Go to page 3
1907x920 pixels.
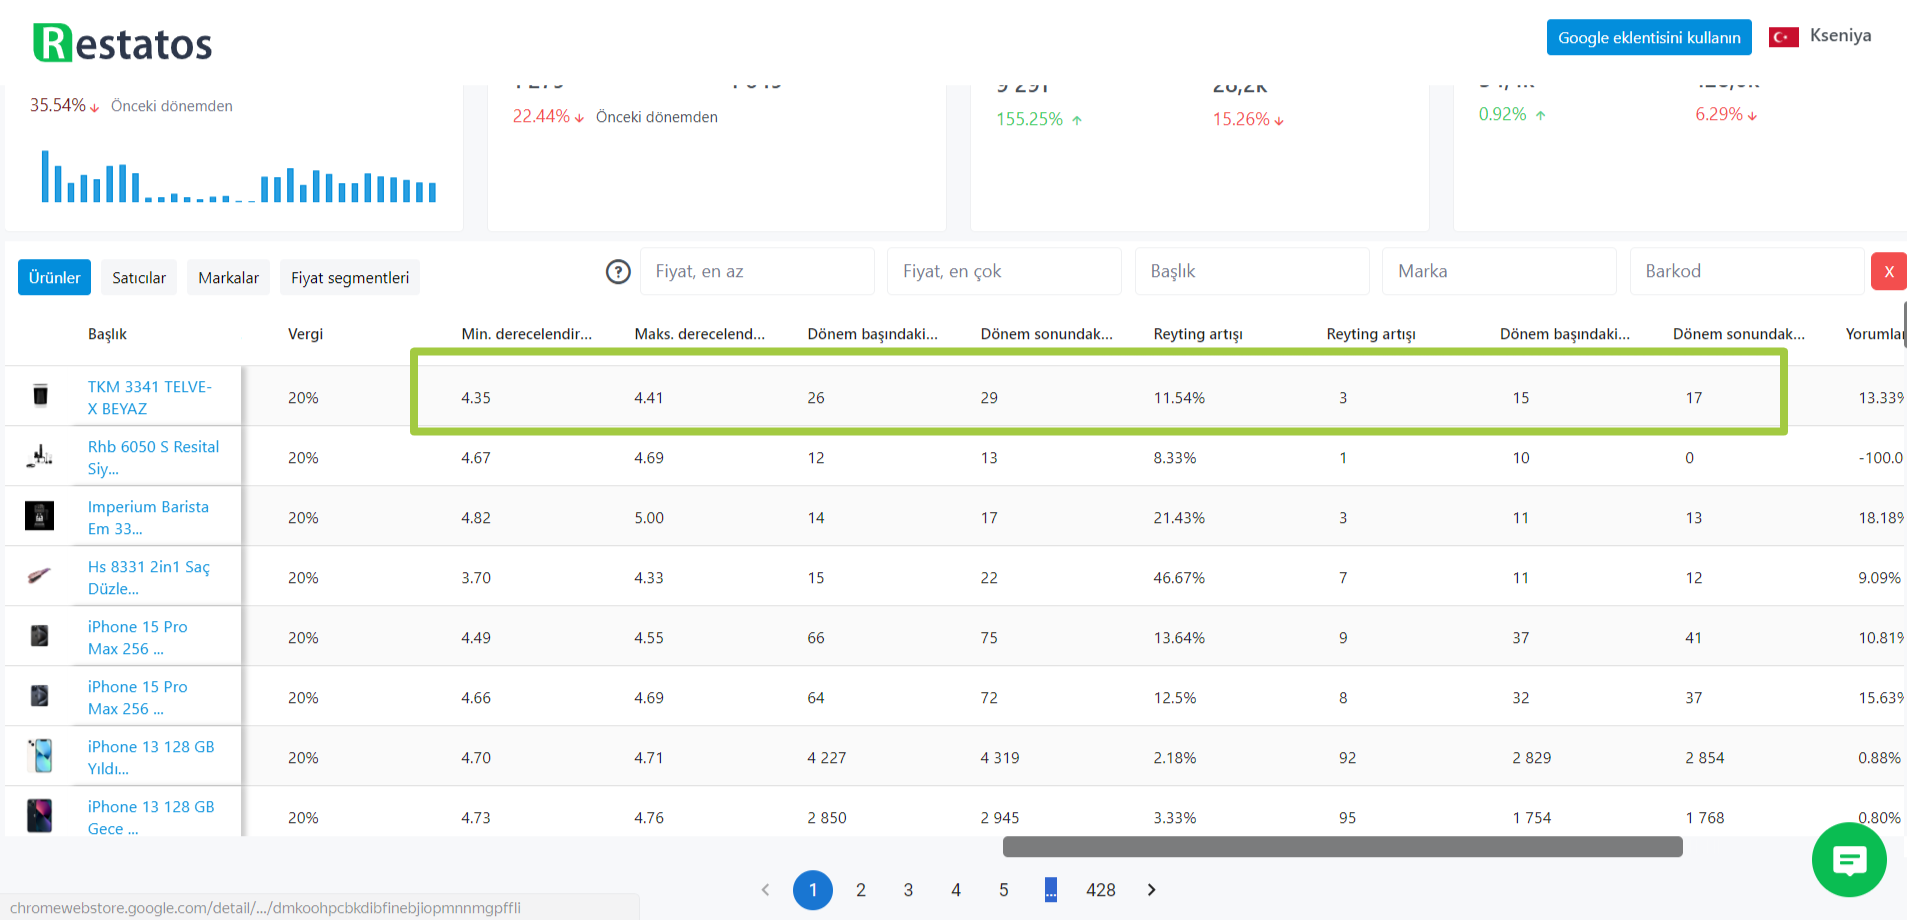point(908,890)
